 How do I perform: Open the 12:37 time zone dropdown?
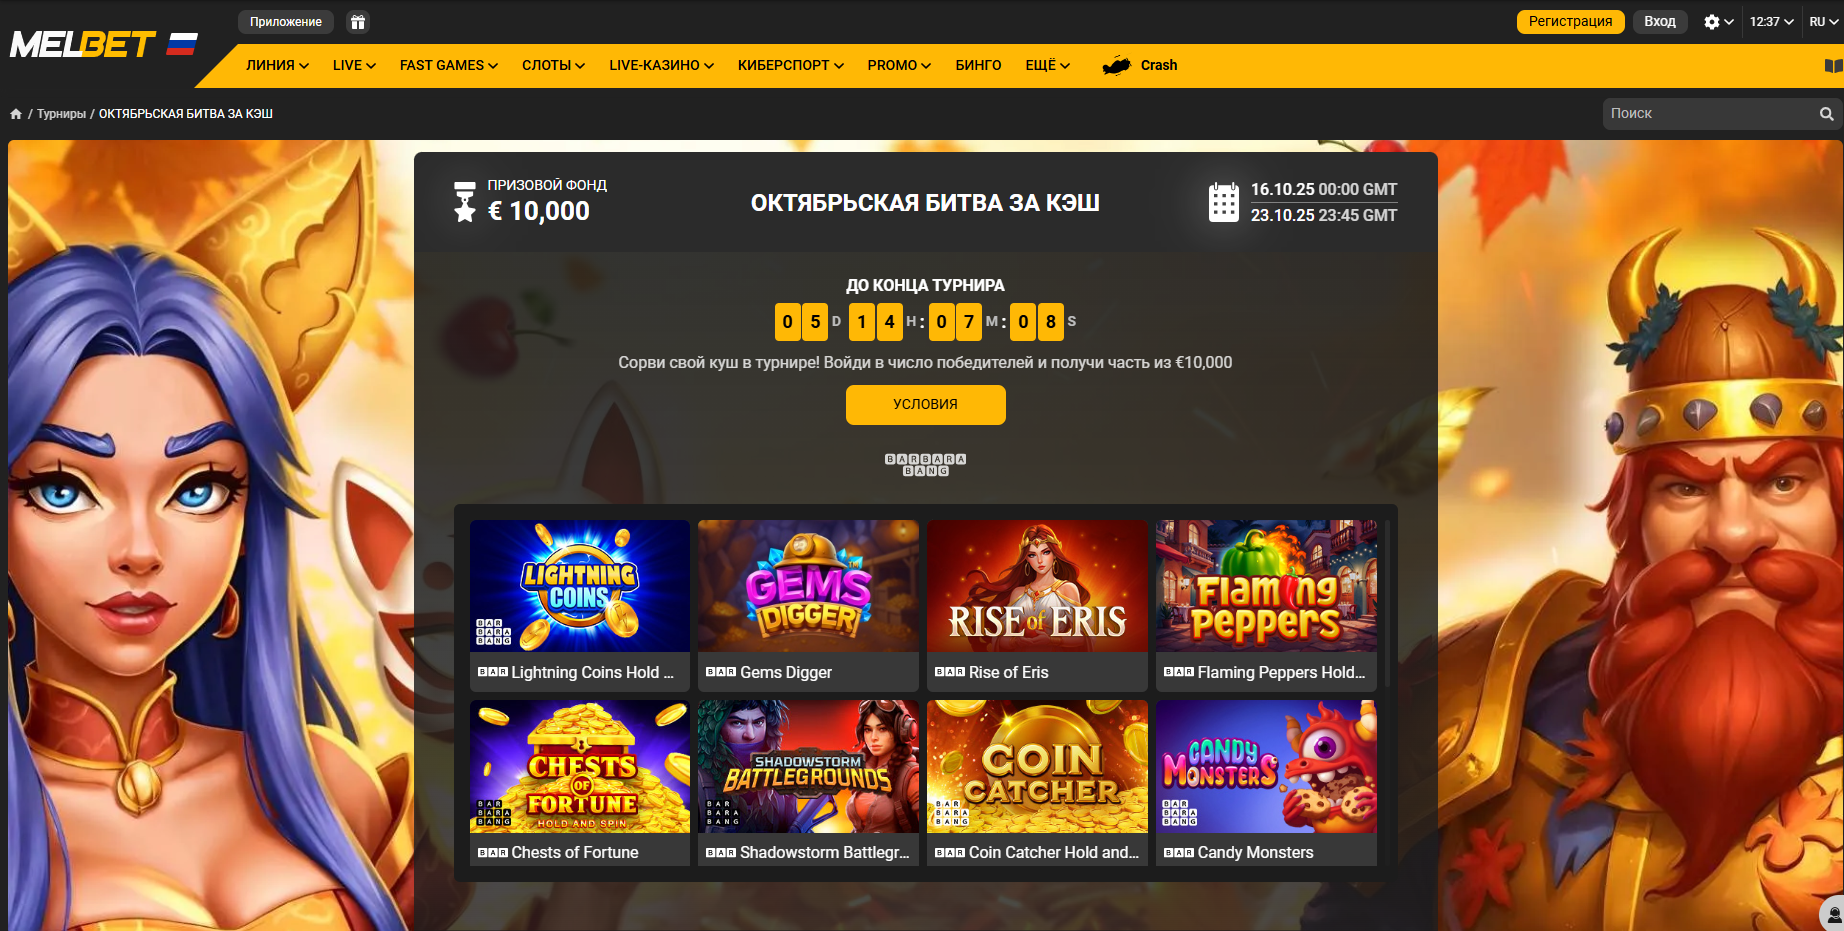pyautogui.click(x=1771, y=22)
